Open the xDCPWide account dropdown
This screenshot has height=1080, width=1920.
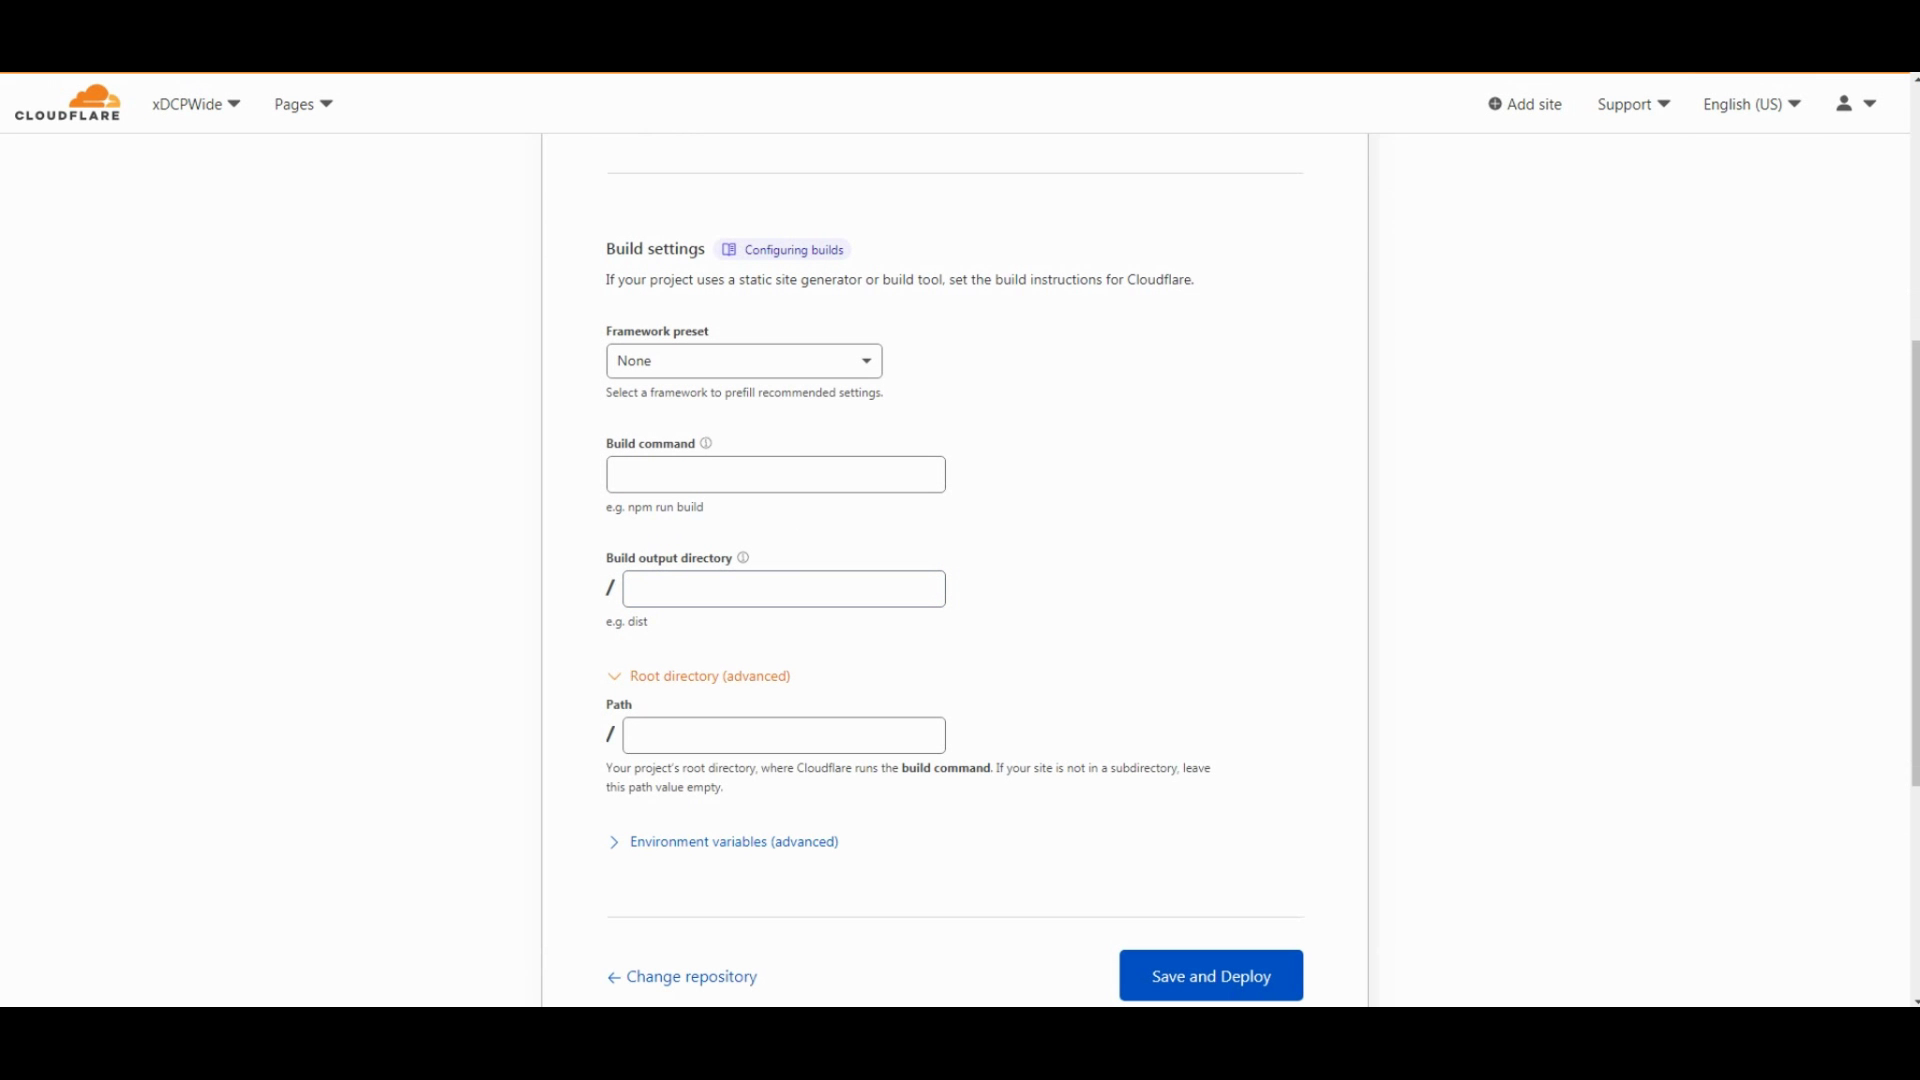click(x=196, y=104)
